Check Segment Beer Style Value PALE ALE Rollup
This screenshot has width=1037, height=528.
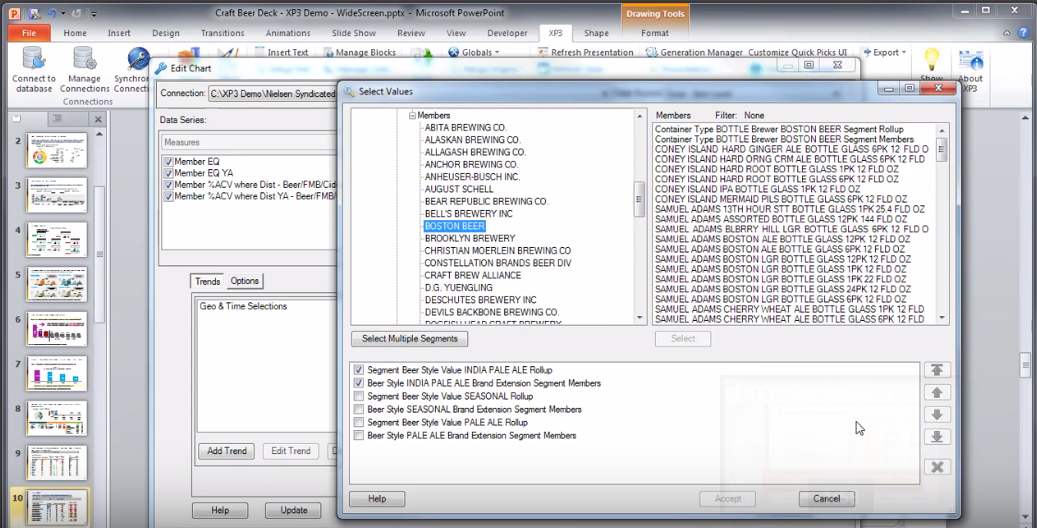(x=358, y=422)
